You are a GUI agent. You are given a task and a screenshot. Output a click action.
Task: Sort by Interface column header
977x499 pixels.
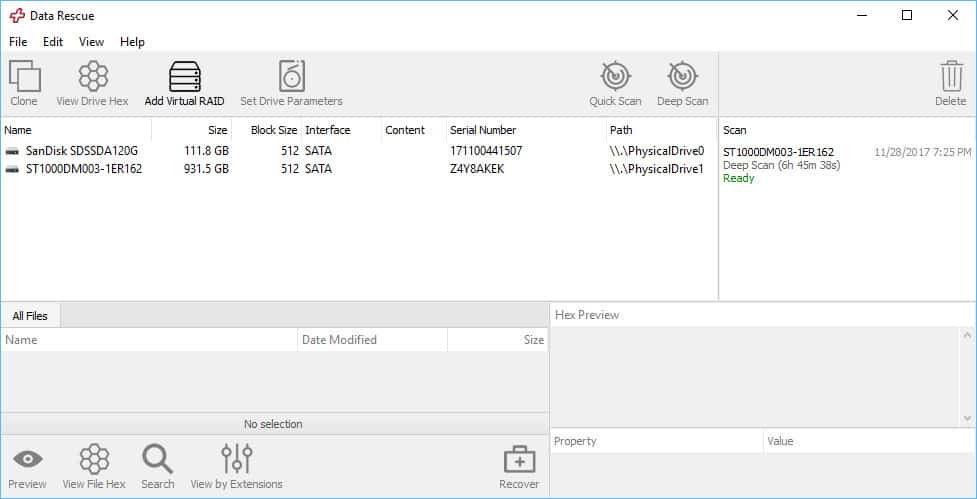click(x=341, y=130)
